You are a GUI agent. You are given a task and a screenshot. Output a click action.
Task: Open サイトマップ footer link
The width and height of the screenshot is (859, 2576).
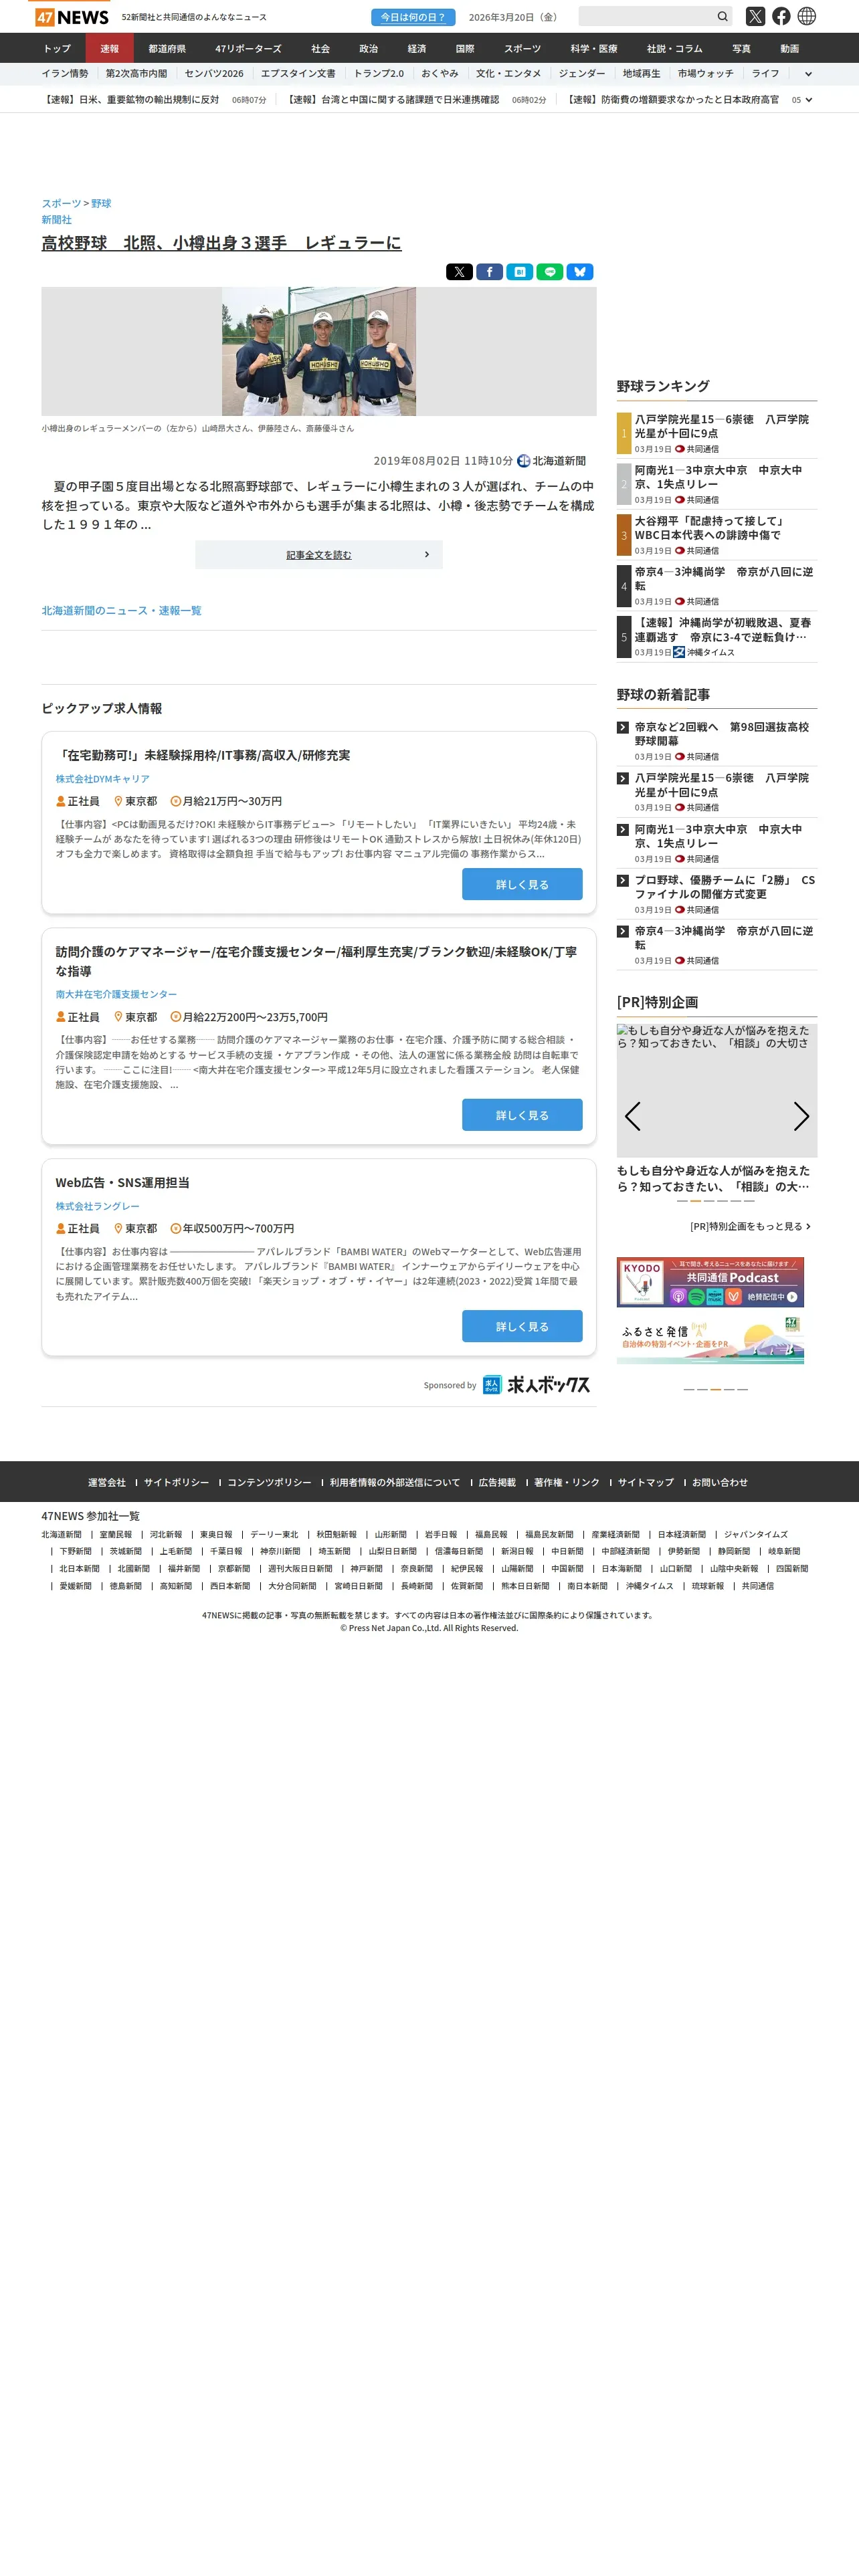tap(646, 1482)
